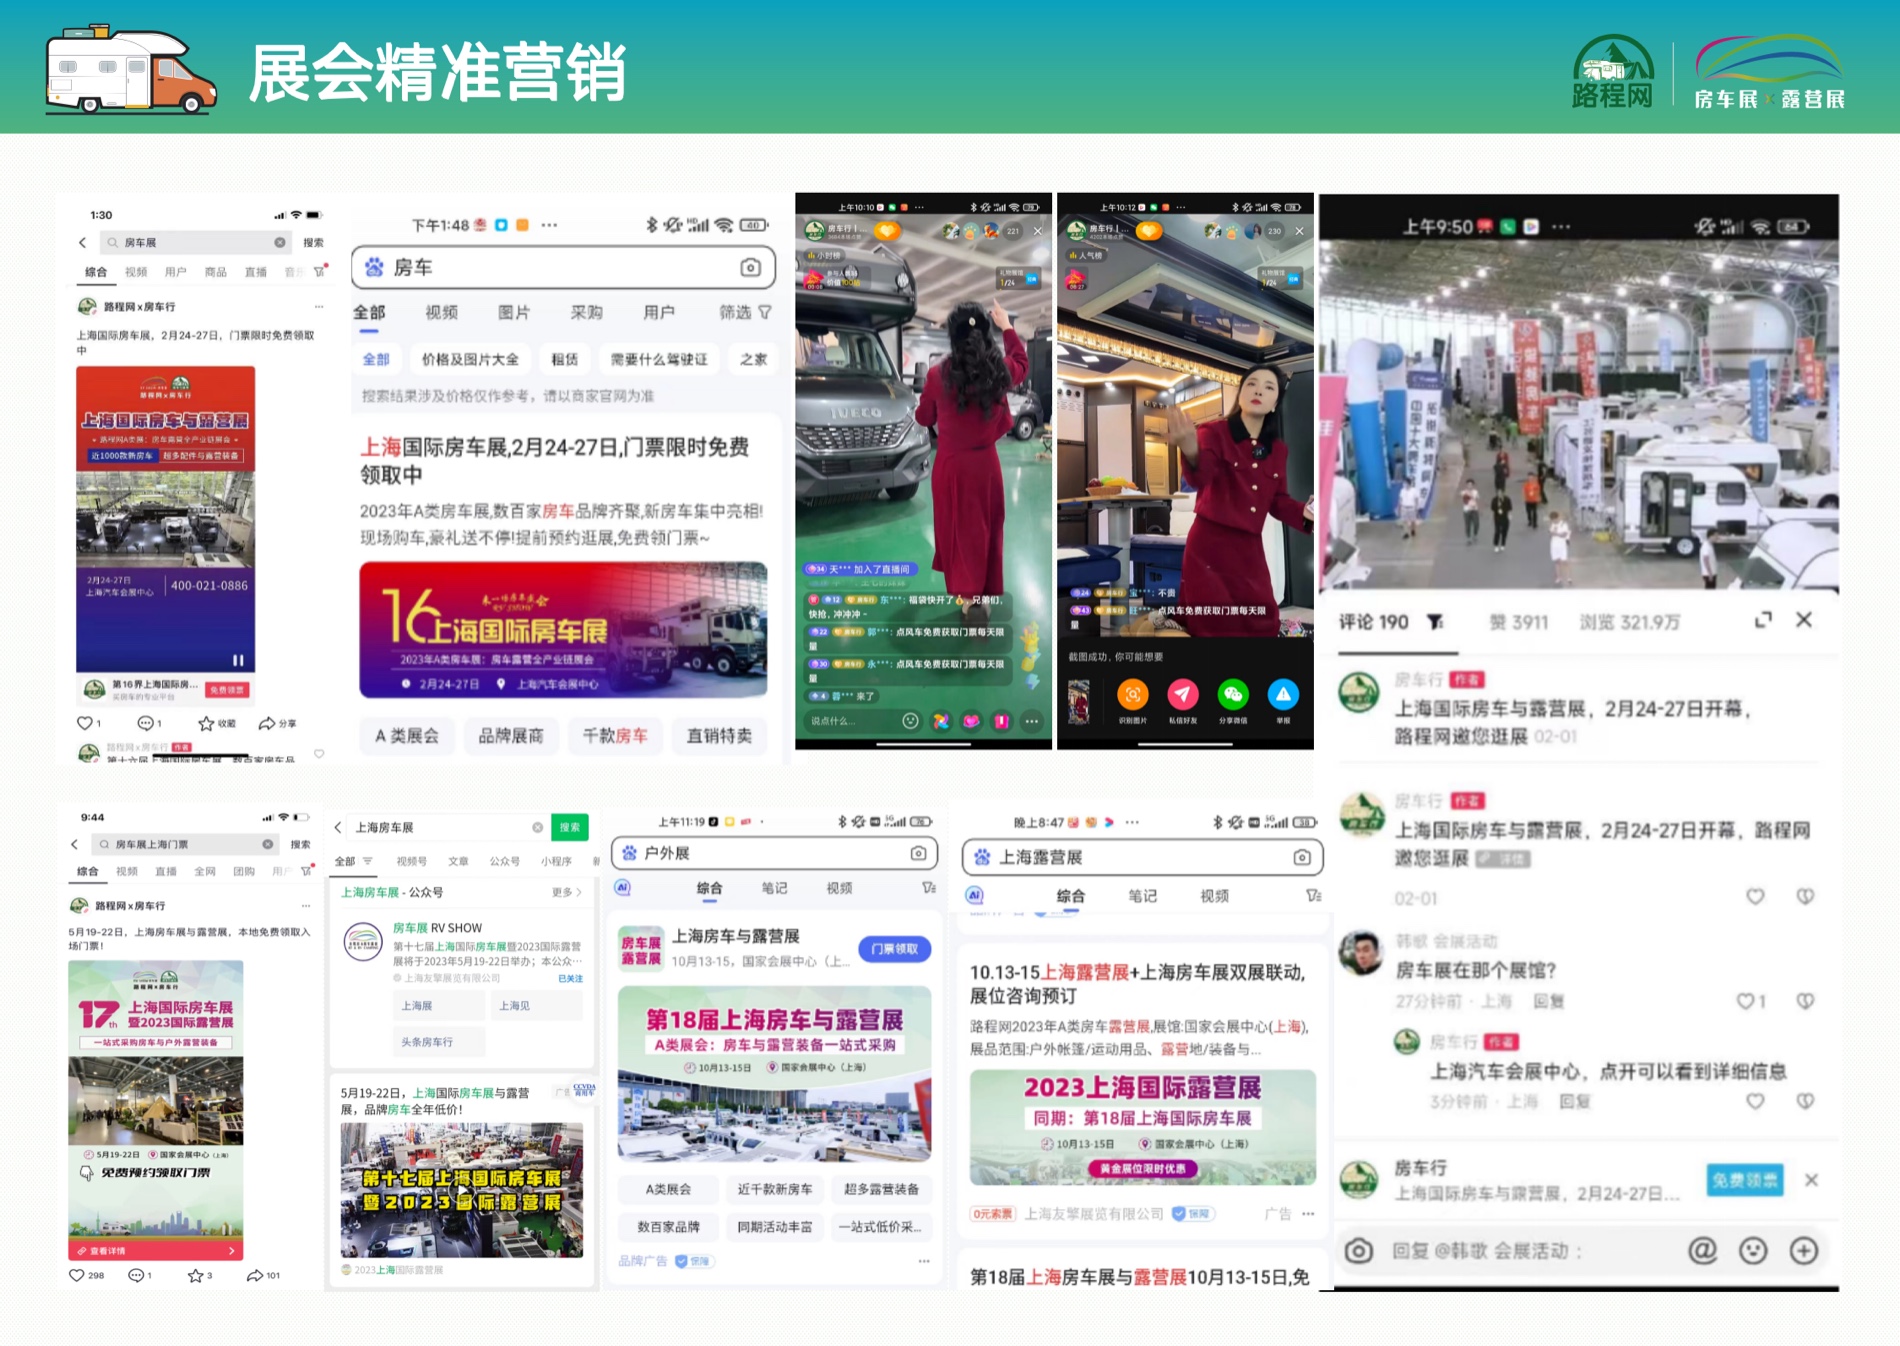Open the 16上海国际房车展 banner image
This screenshot has height=1346, width=1900.
563,630
